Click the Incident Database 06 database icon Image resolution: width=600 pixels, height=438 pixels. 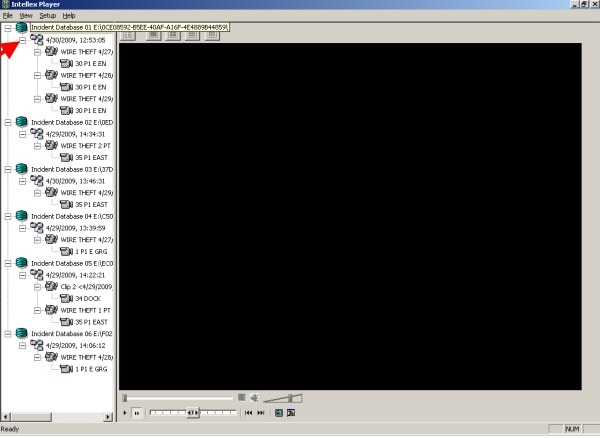point(21,334)
